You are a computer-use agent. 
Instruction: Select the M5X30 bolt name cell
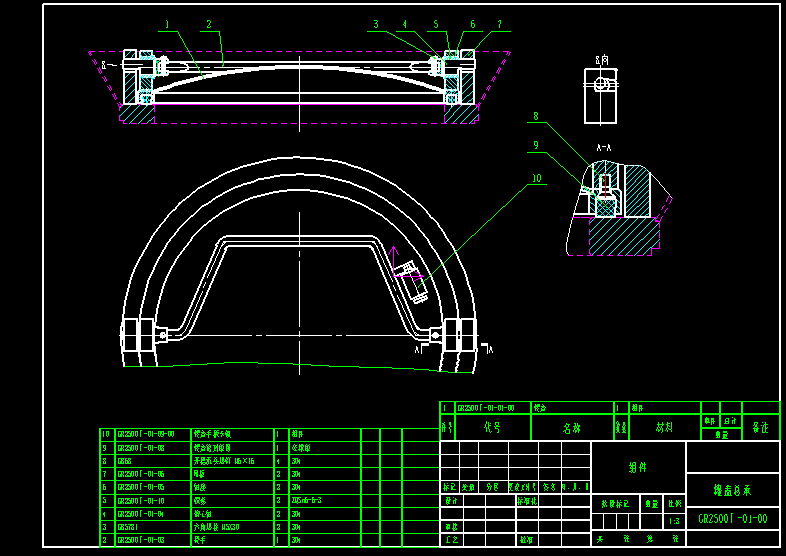pos(232,527)
